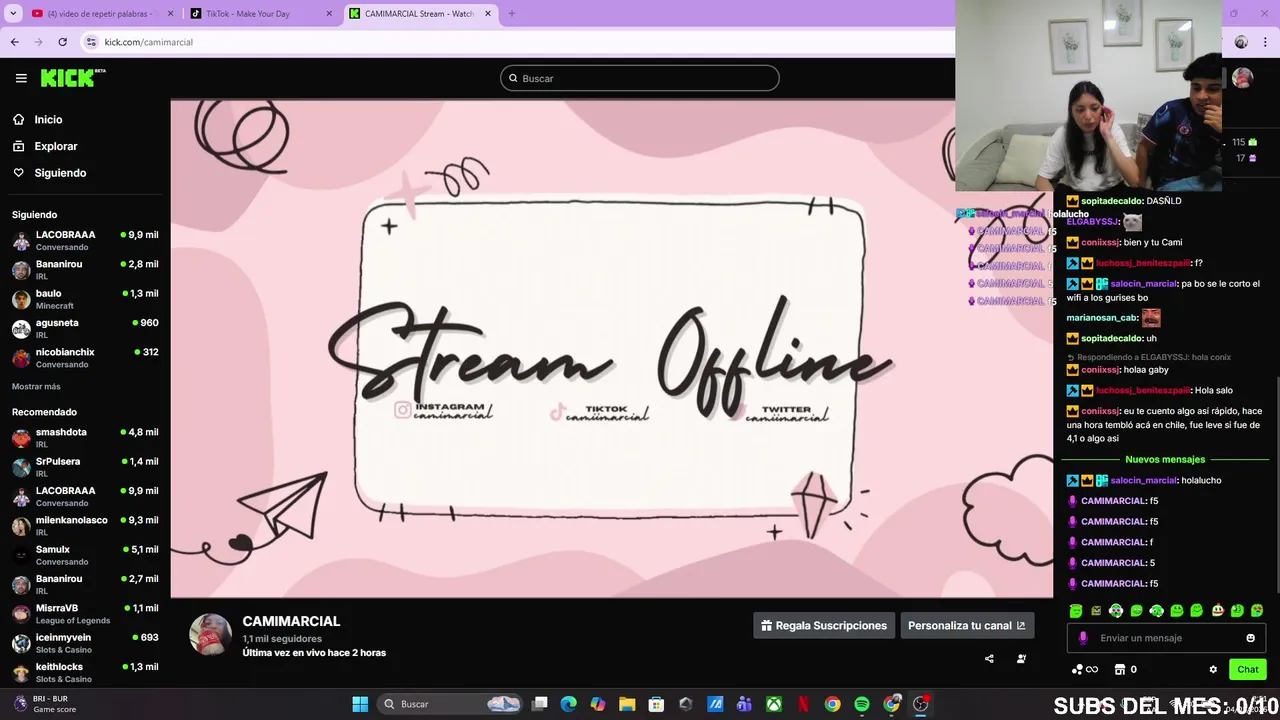The height and width of the screenshot is (720, 1280).
Task: Open recommended channel iceinmyvein
Action: 85,643
